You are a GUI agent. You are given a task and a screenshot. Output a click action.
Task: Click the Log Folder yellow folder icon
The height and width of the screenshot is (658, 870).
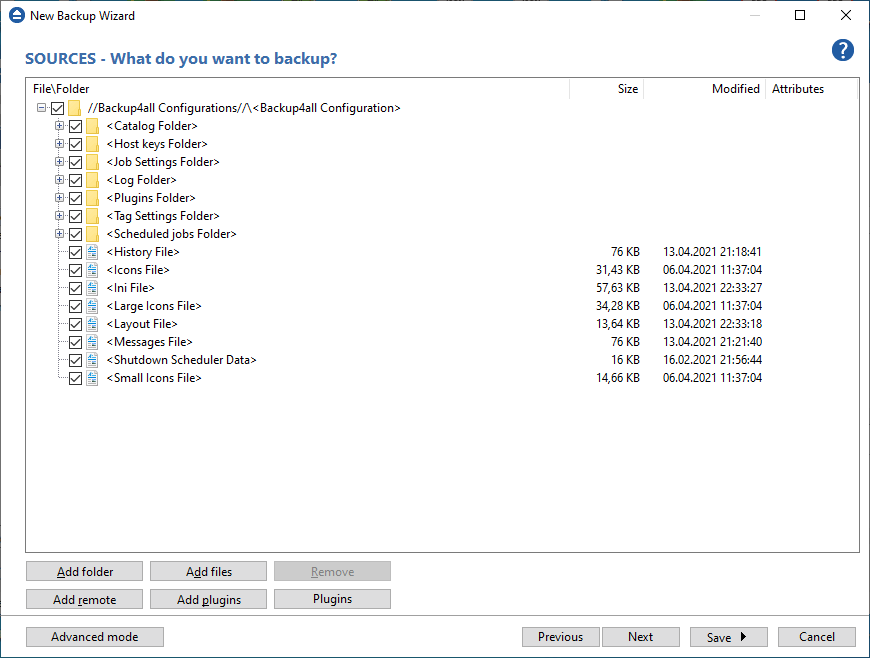click(x=93, y=180)
